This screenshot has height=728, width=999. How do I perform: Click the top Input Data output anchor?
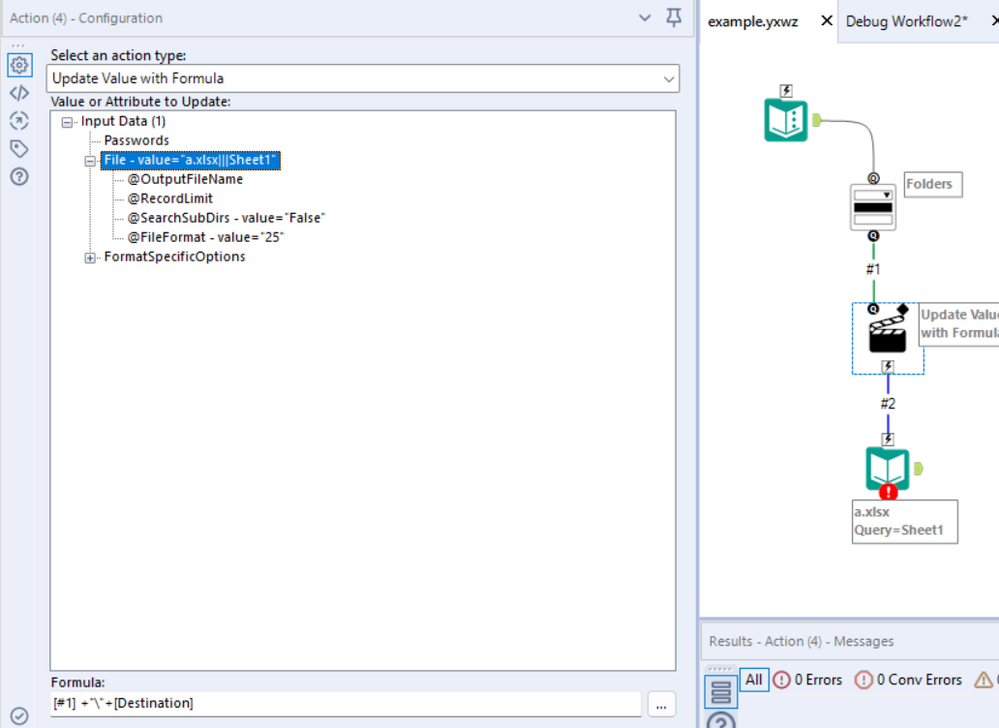[817, 119]
